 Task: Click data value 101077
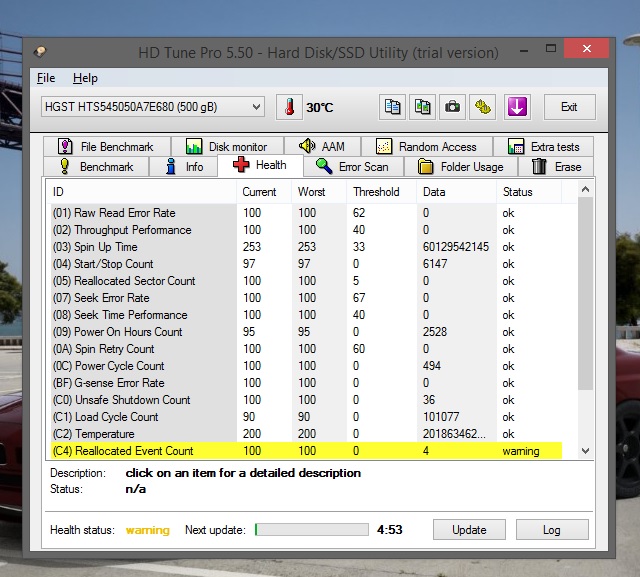click(x=441, y=417)
